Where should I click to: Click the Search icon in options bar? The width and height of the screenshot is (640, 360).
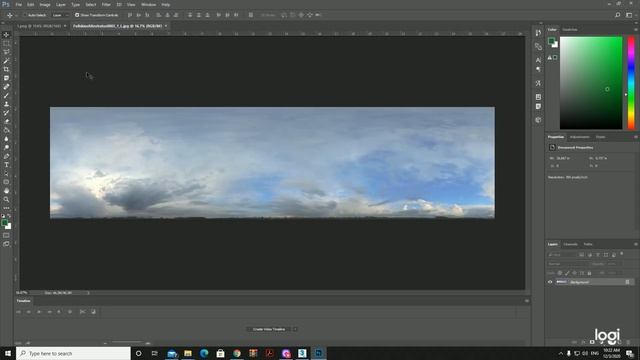click(x=618, y=15)
